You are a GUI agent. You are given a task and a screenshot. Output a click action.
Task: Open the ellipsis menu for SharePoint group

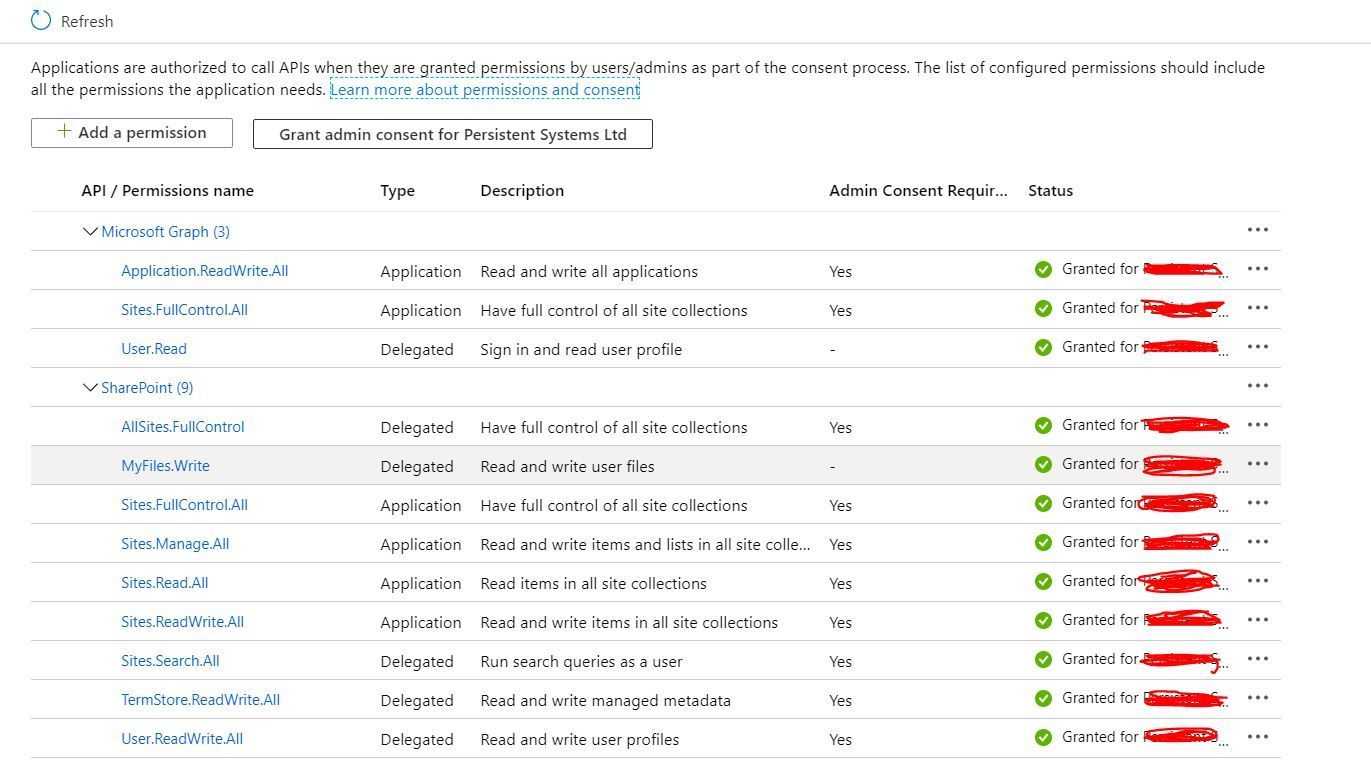[x=1257, y=386]
